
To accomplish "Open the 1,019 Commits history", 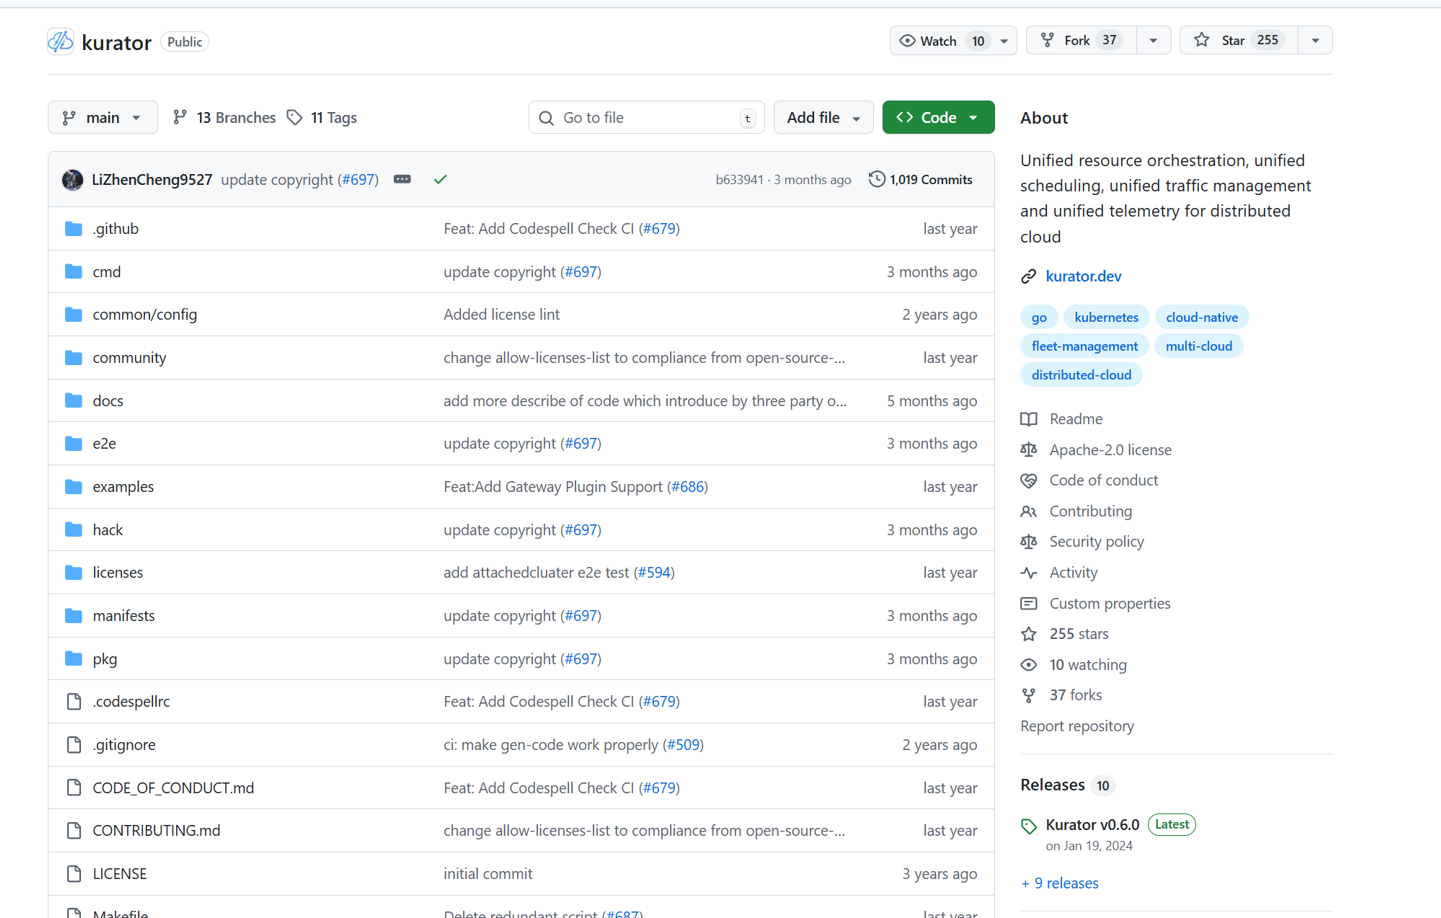I will [x=920, y=180].
